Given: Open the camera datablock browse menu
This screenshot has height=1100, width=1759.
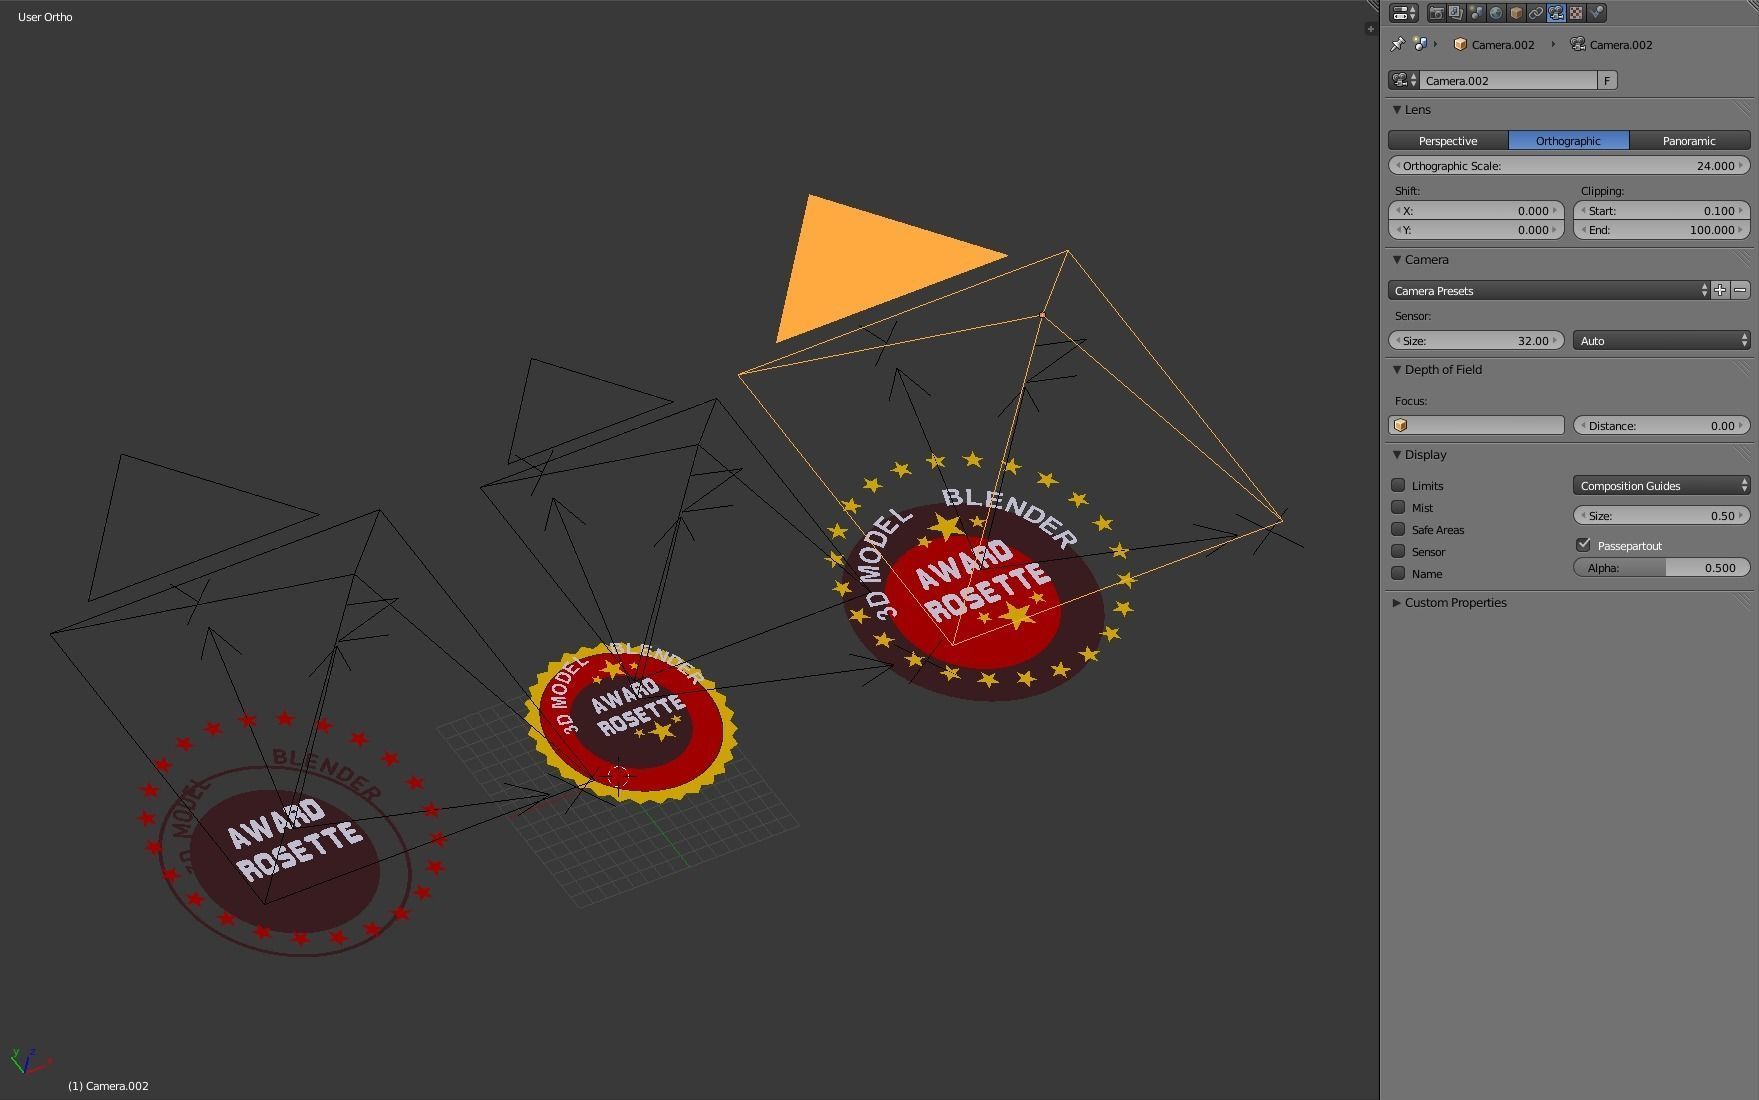Looking at the screenshot, I should tap(1404, 80).
